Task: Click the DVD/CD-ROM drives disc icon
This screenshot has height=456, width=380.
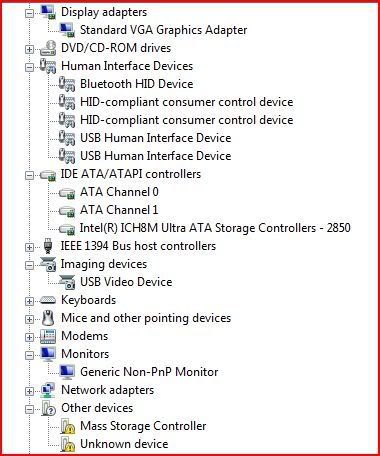Action: [48, 48]
